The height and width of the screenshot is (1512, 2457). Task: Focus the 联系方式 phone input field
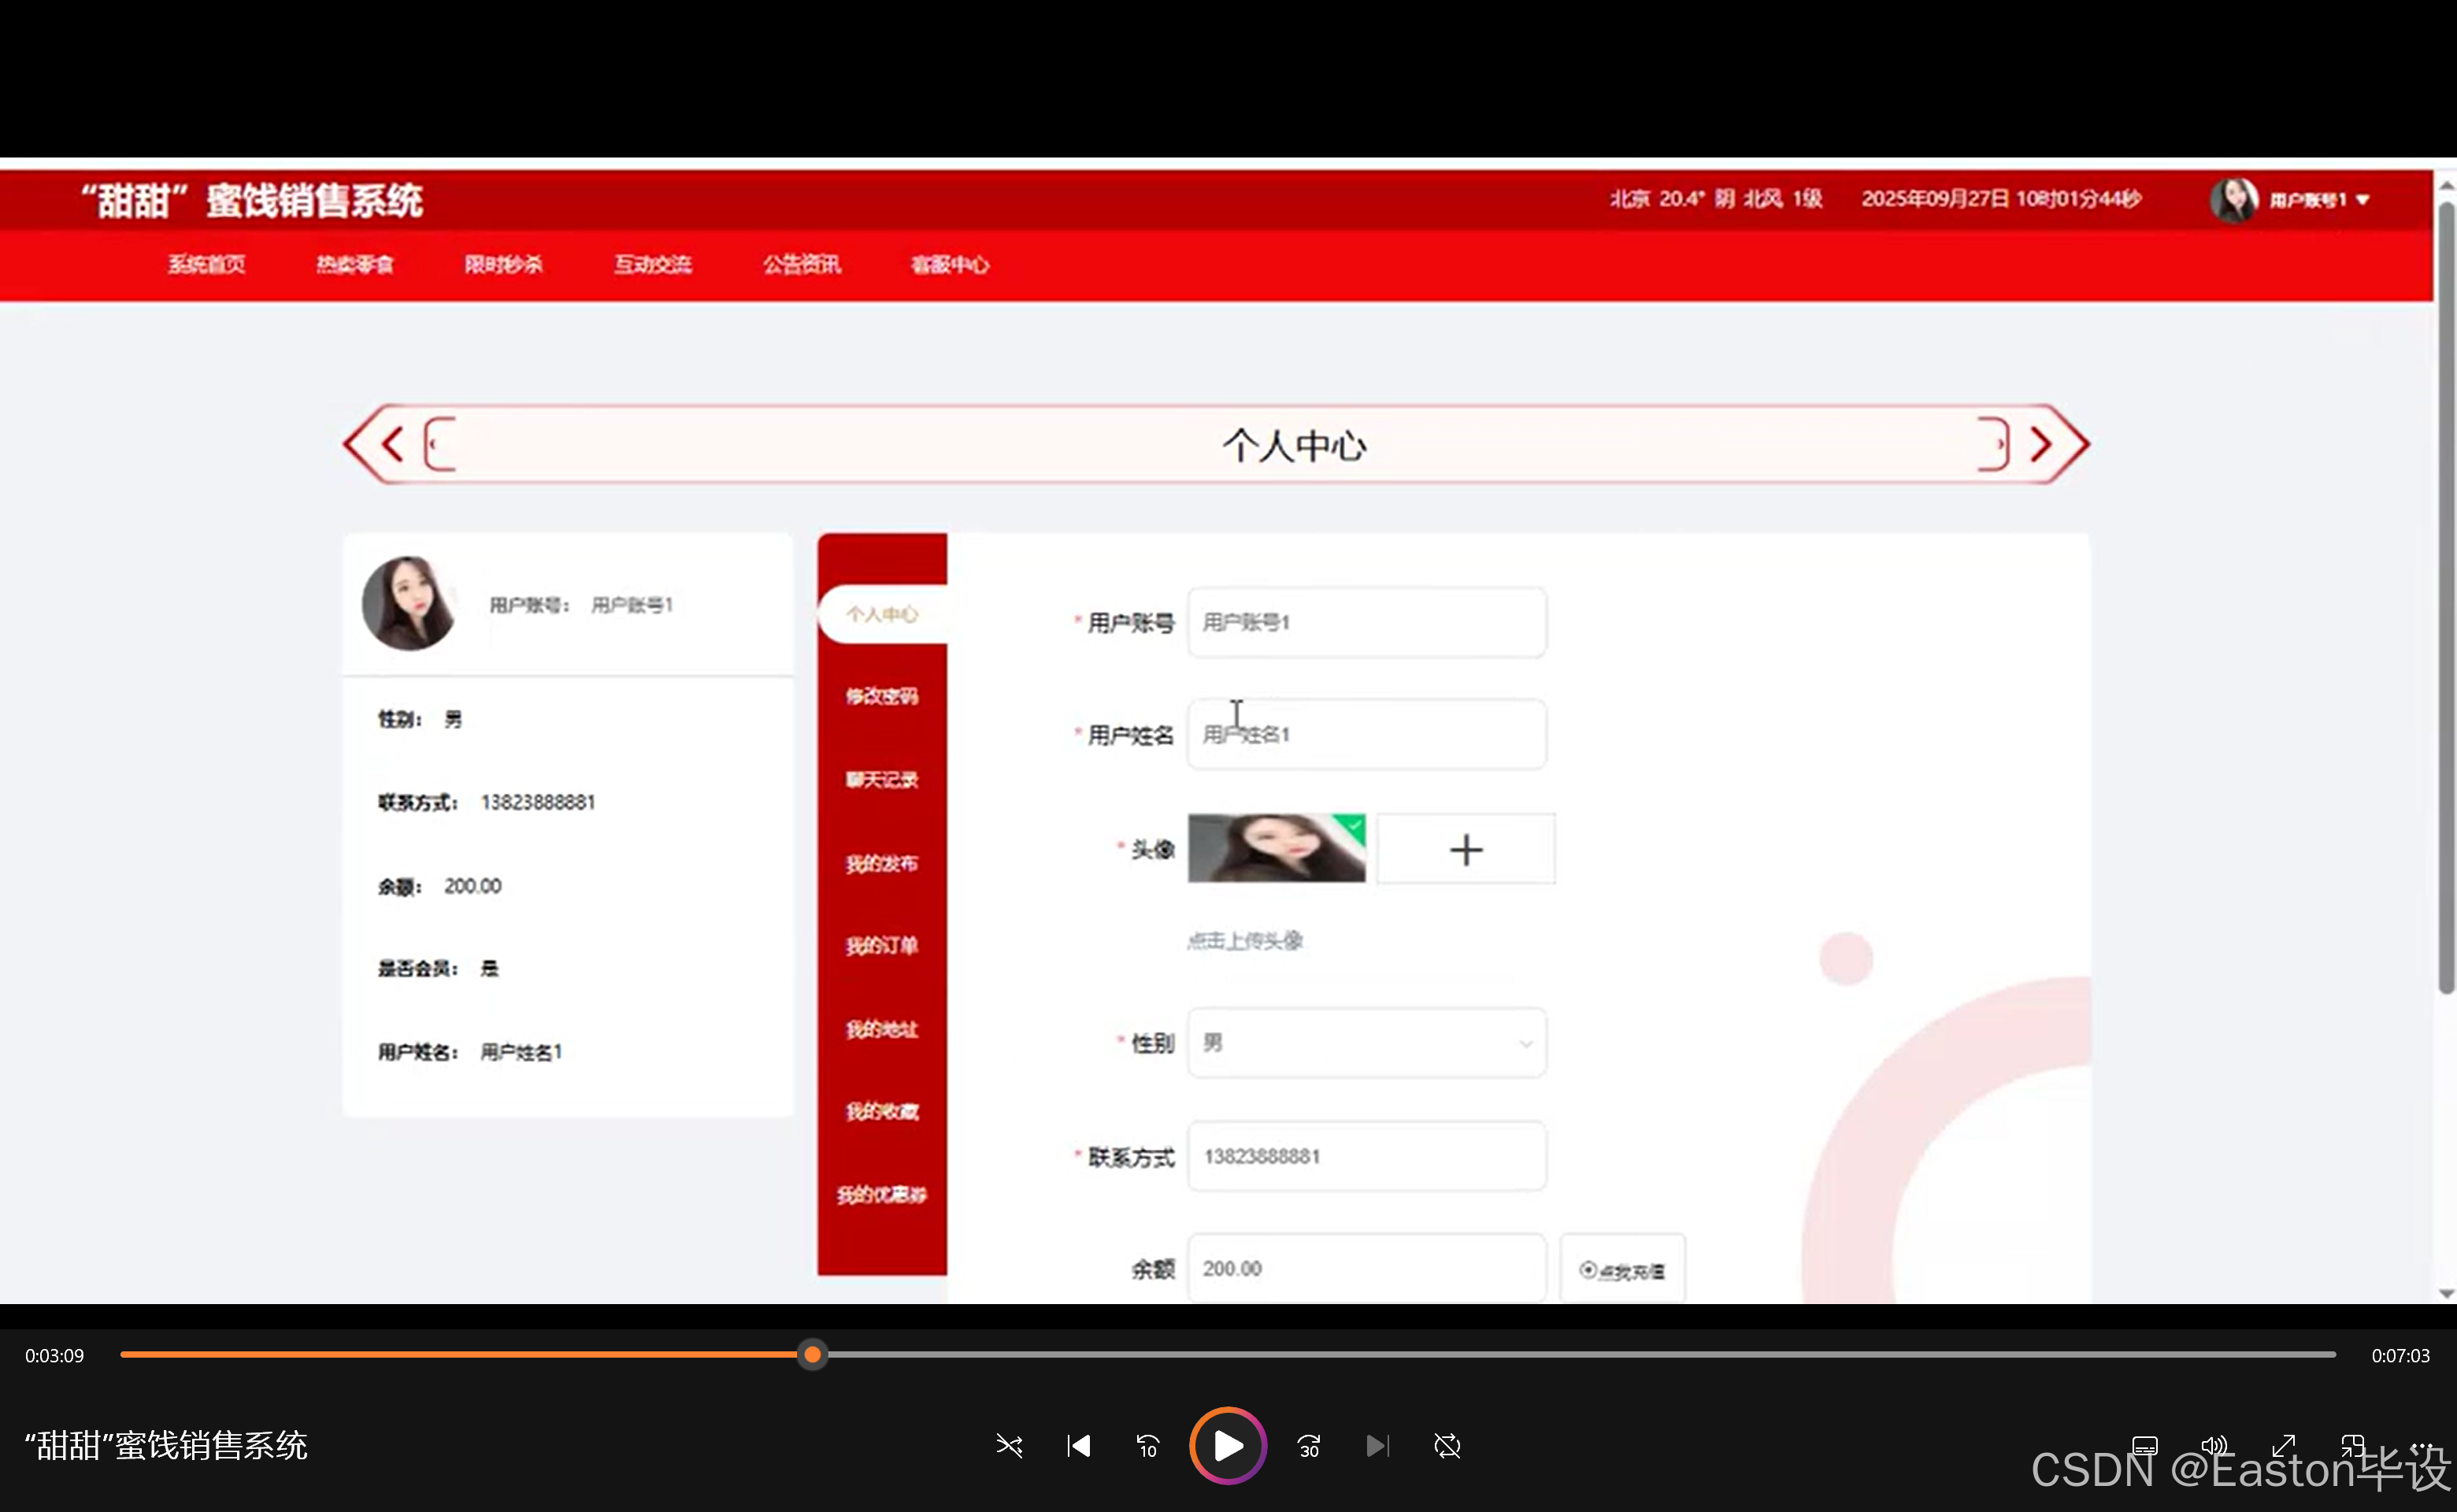(1367, 1156)
